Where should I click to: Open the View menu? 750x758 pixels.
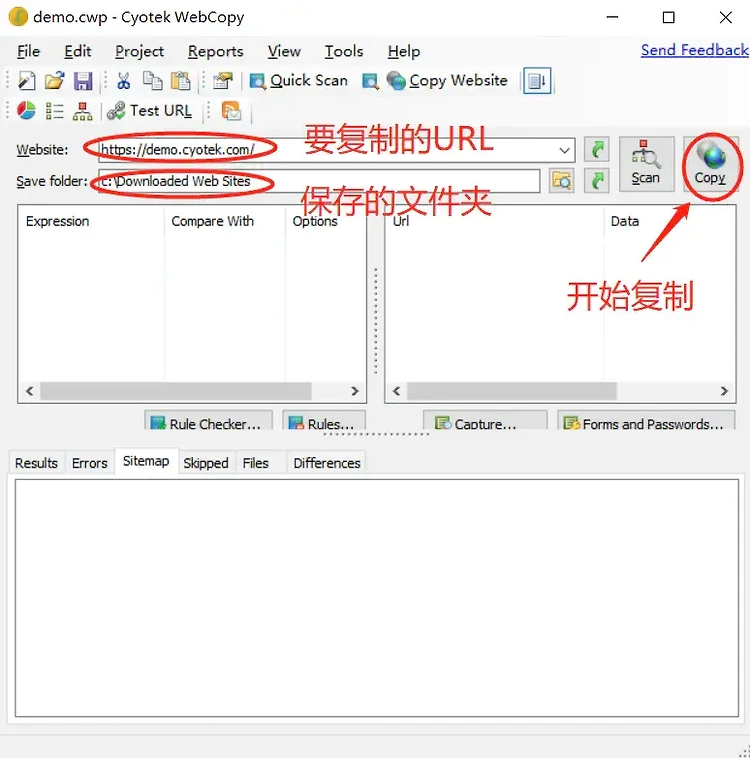point(284,51)
